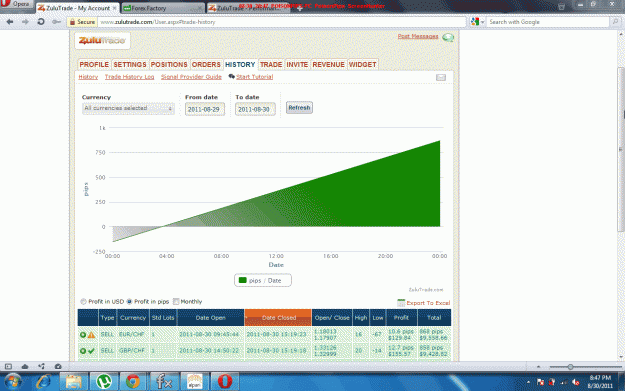Sort by the Date Open column header
Viewport: 625px width, 391px height.
coord(210,318)
